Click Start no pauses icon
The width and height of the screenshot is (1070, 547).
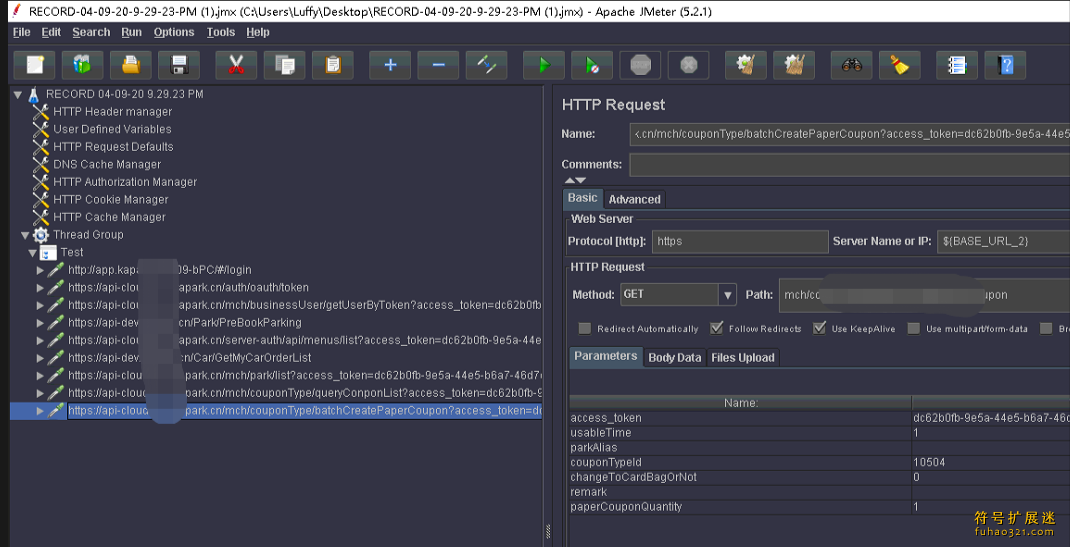tap(592, 65)
